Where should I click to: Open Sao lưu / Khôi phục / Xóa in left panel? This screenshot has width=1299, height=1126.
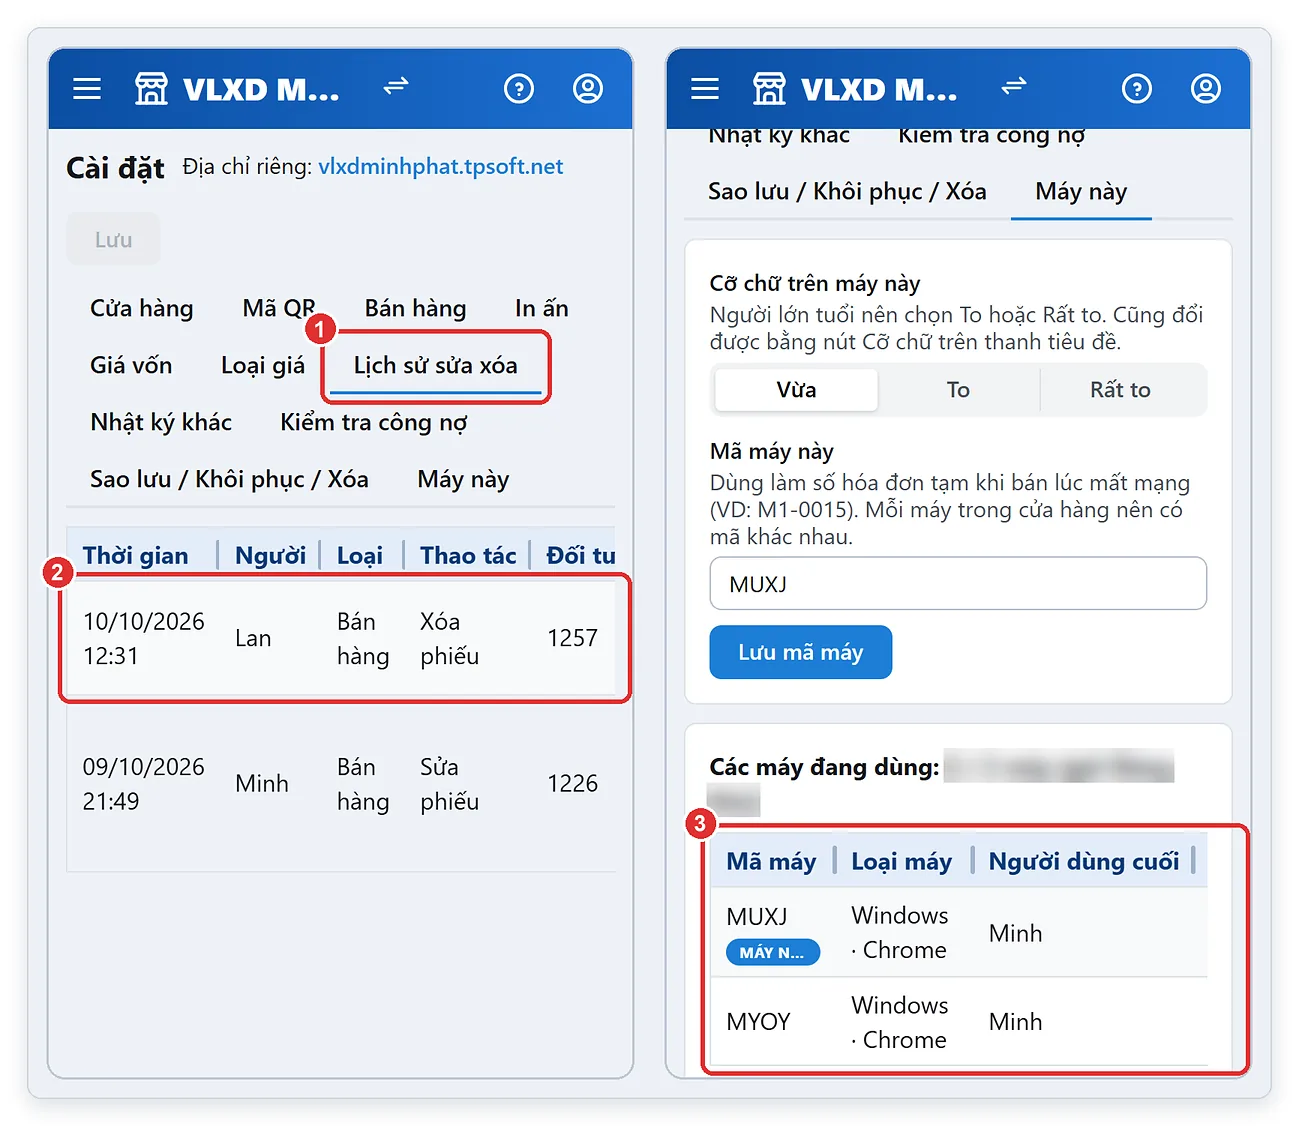point(229,479)
